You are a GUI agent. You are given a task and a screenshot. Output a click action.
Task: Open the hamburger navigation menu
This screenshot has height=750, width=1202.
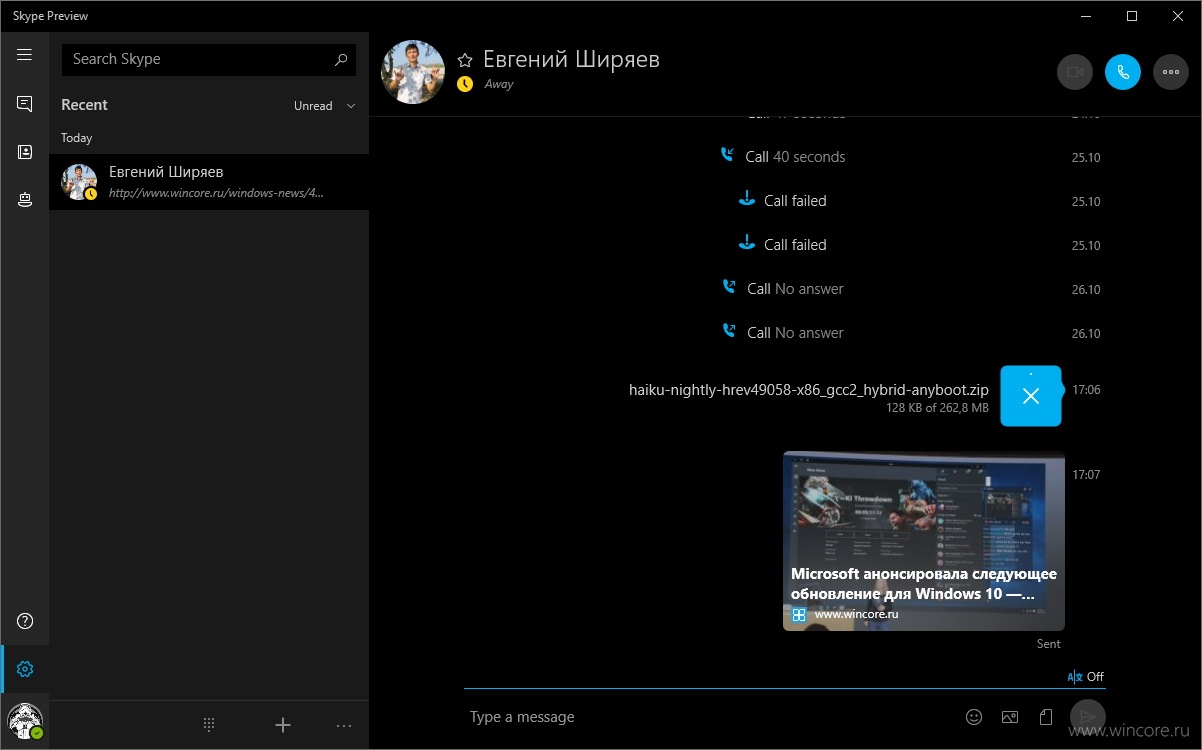[25, 55]
